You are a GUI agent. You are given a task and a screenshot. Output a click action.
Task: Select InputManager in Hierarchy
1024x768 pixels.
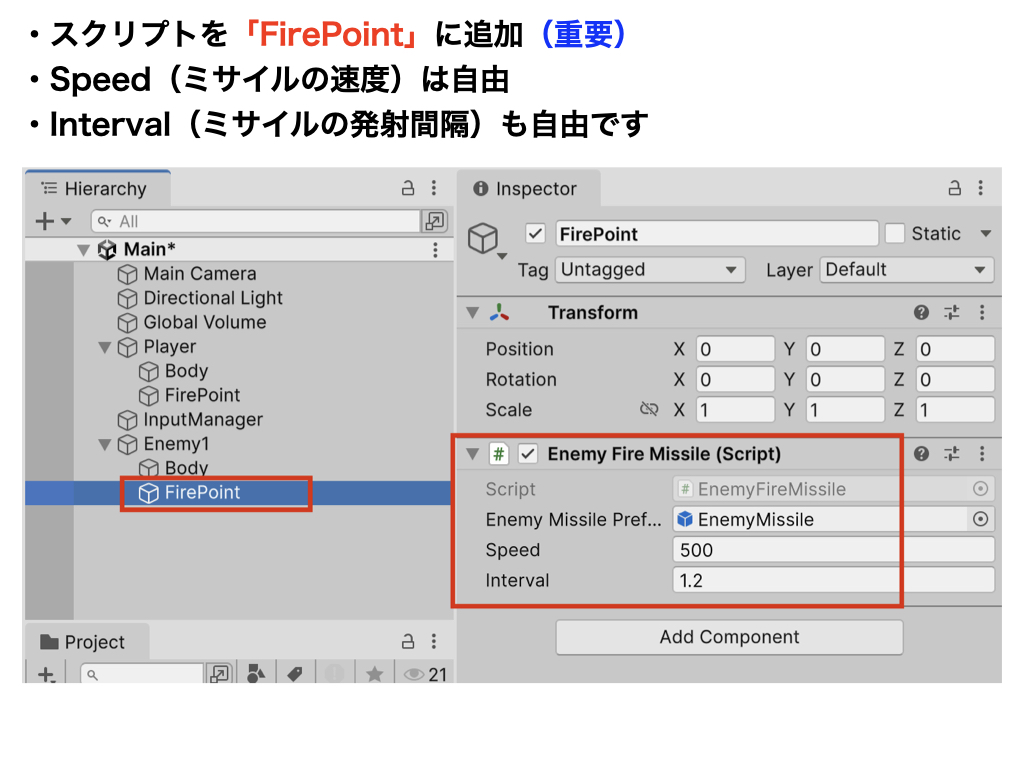click(203, 419)
